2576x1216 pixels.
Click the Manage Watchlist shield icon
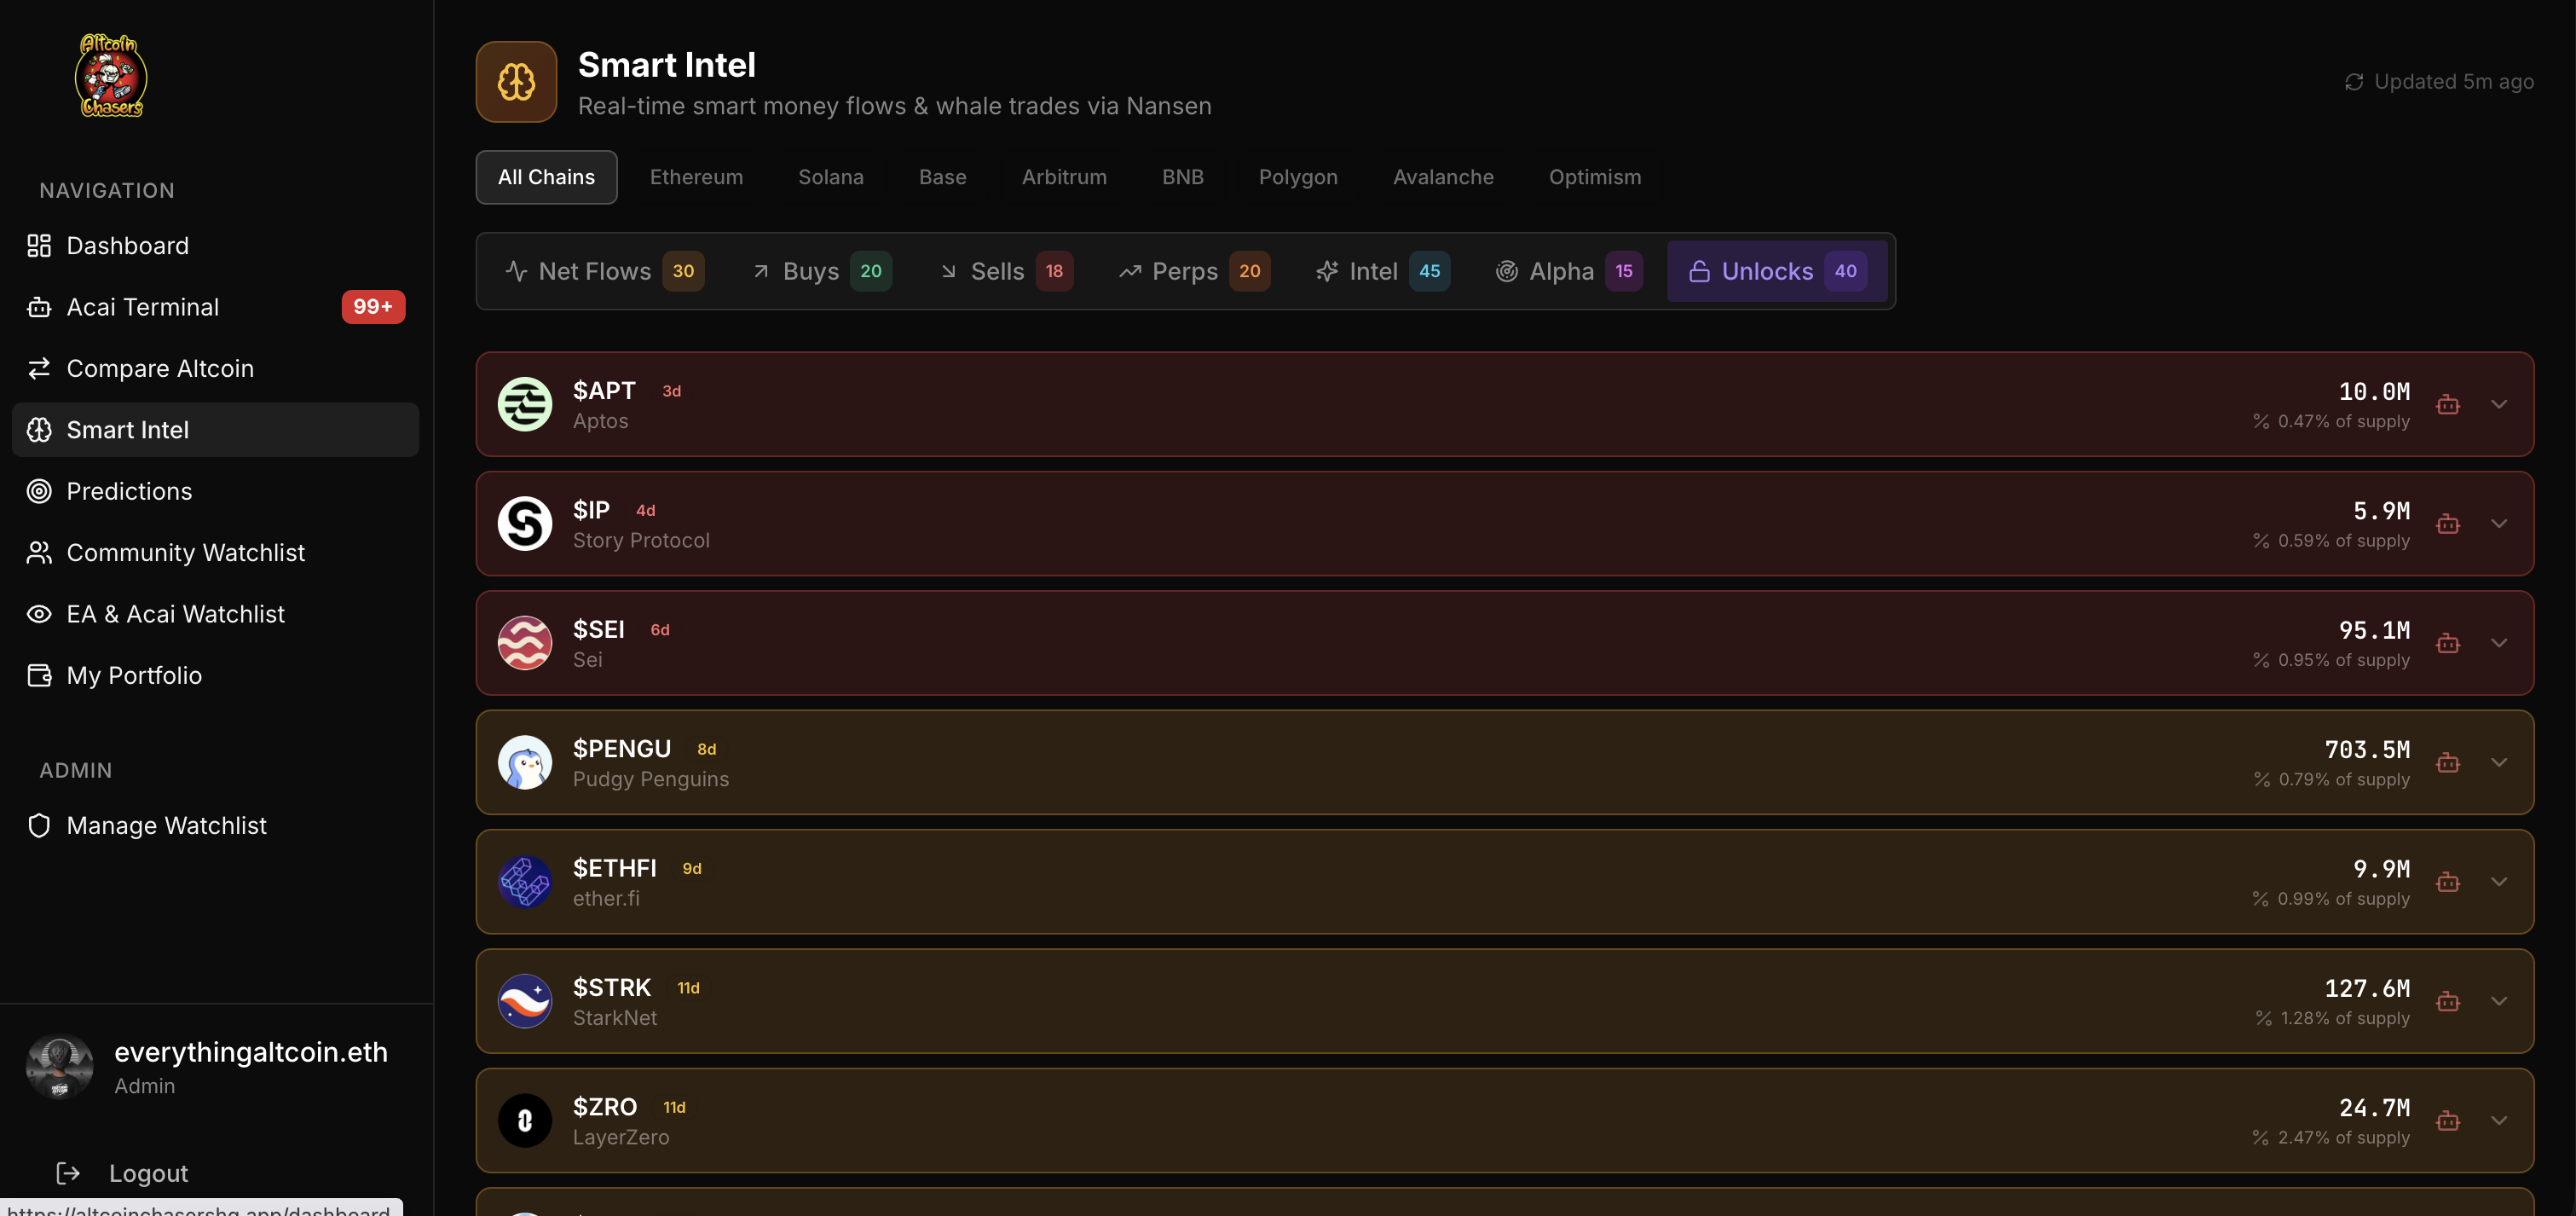tap(39, 825)
